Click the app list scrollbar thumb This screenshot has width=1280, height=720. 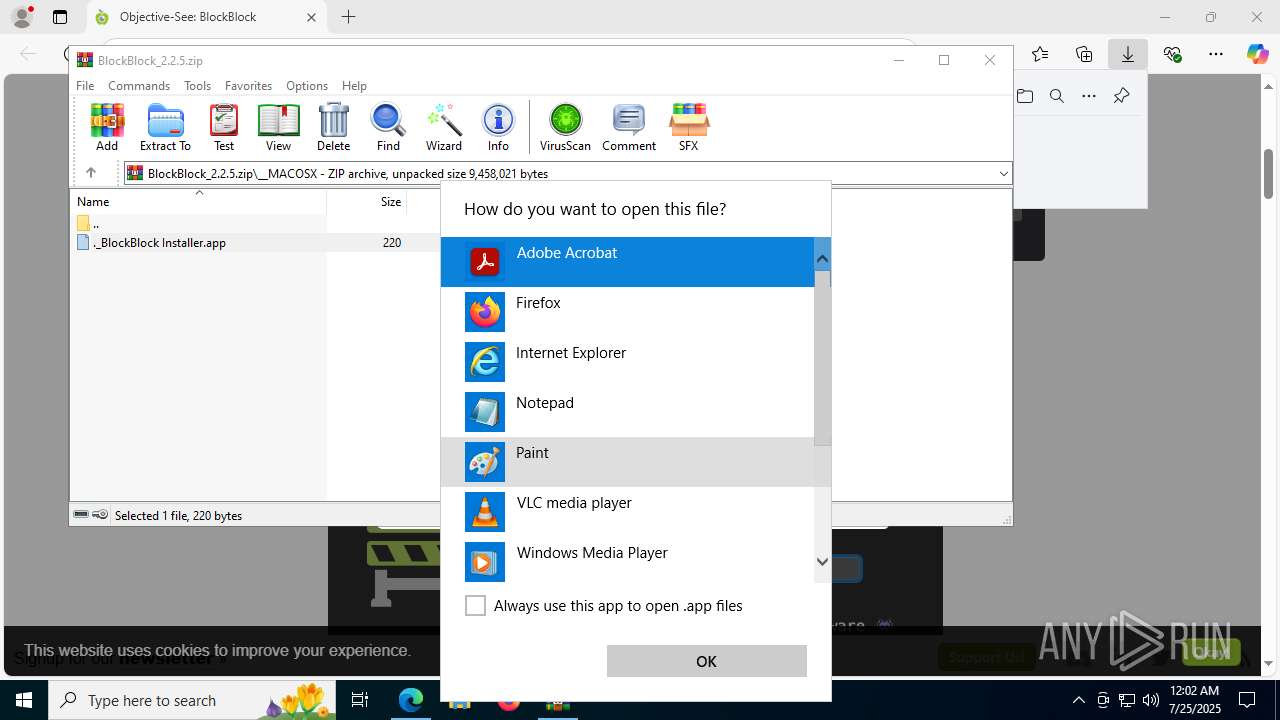coord(822,359)
